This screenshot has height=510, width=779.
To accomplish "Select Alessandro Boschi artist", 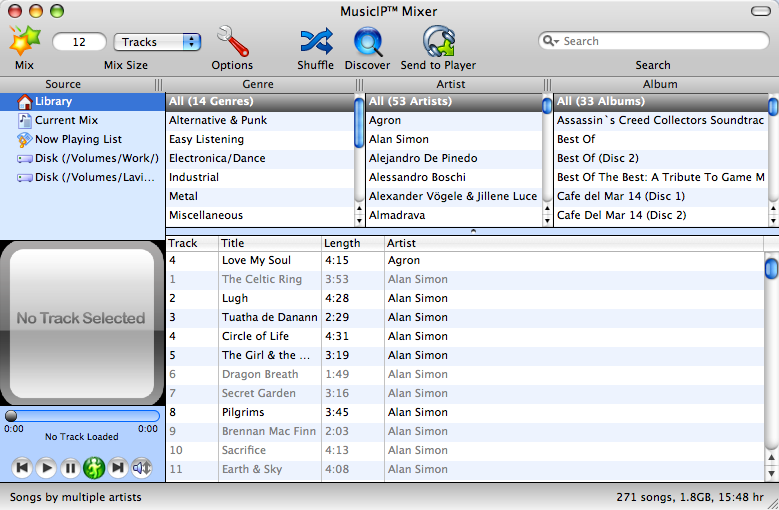I will 454,177.
